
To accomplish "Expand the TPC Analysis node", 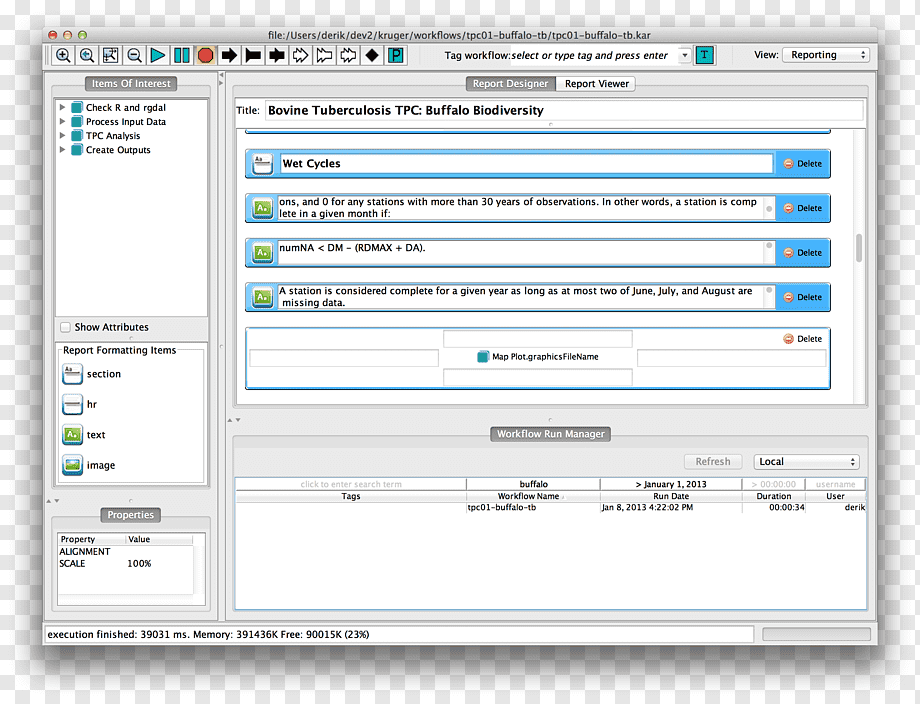I will click(62, 136).
